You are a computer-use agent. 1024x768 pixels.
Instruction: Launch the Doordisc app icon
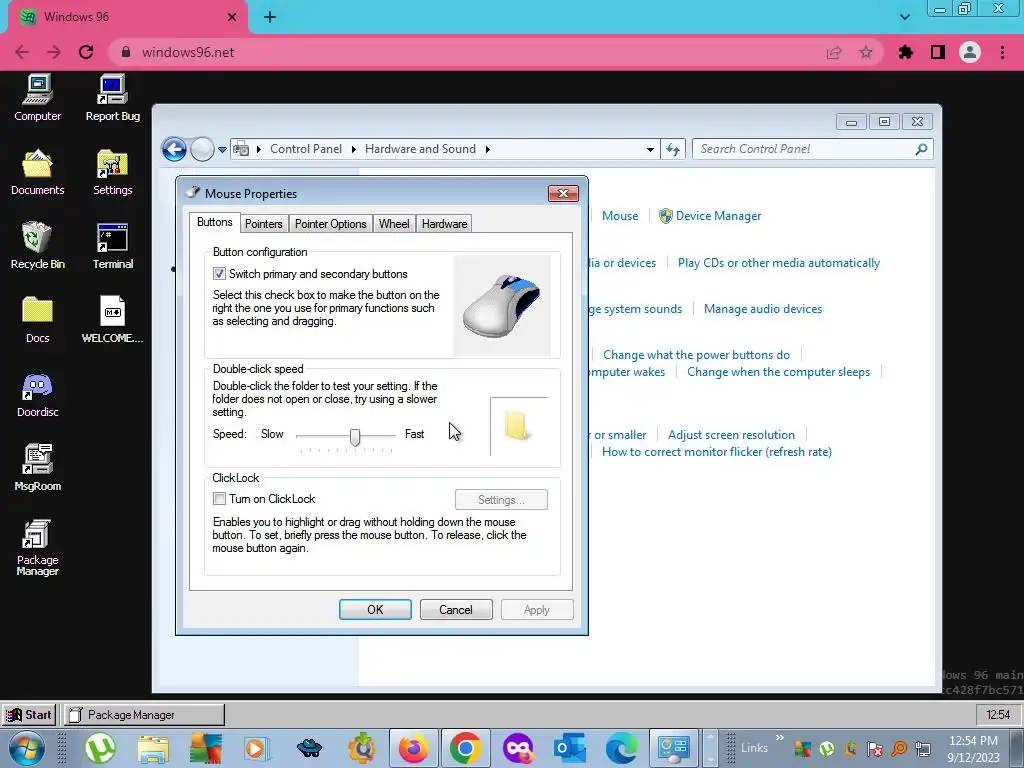click(37, 394)
